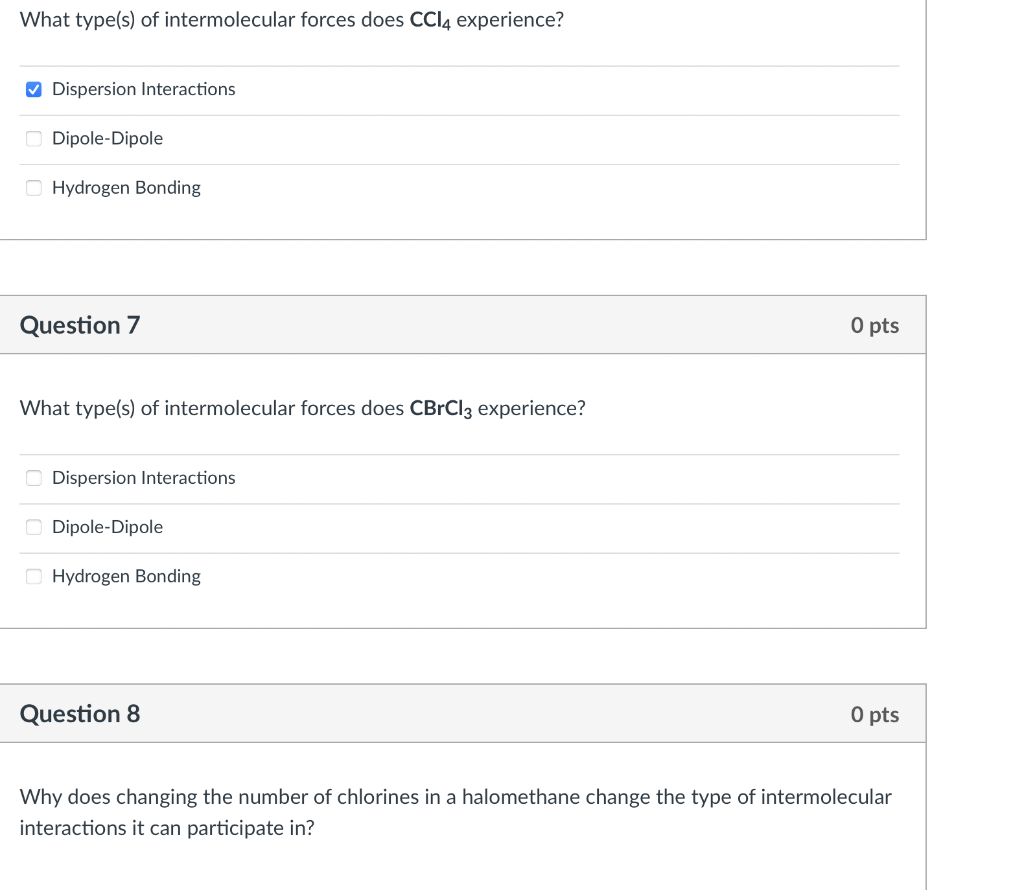Check Dipole-Dipole for the CBrCl3 question
This screenshot has width=1024, height=890.
coord(33,527)
